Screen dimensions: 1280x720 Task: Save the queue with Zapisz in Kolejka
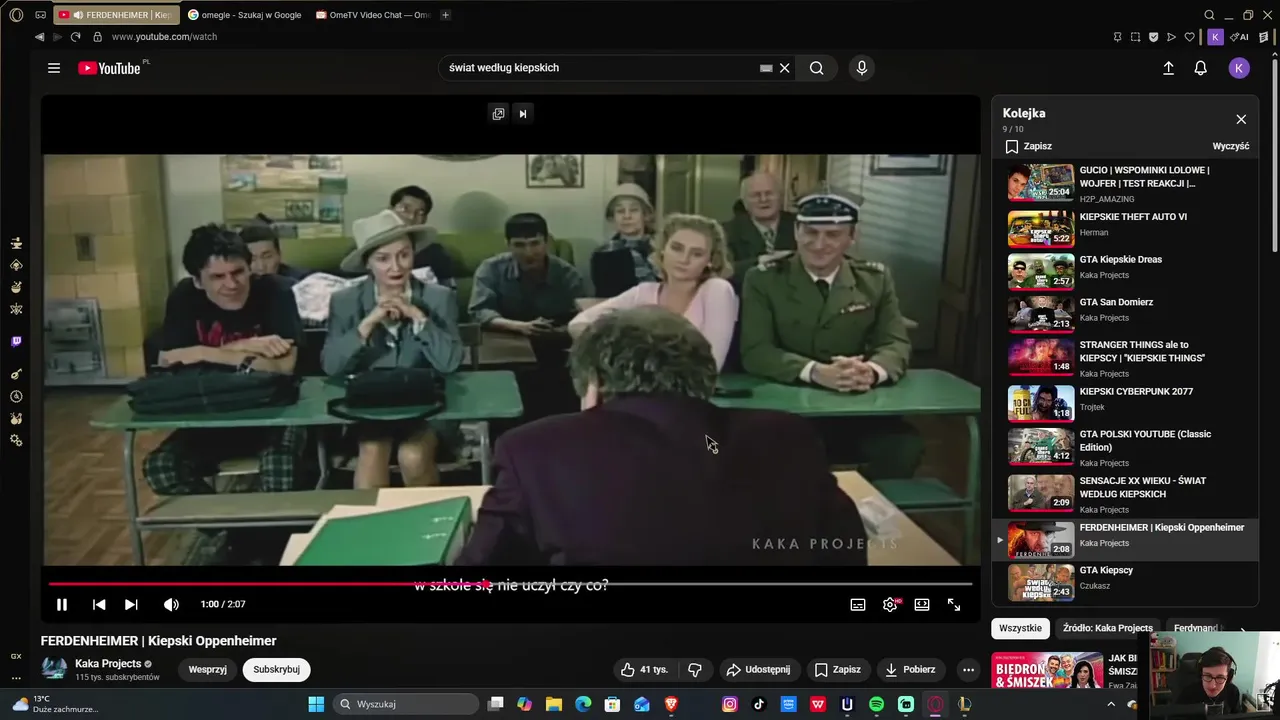[1029, 146]
